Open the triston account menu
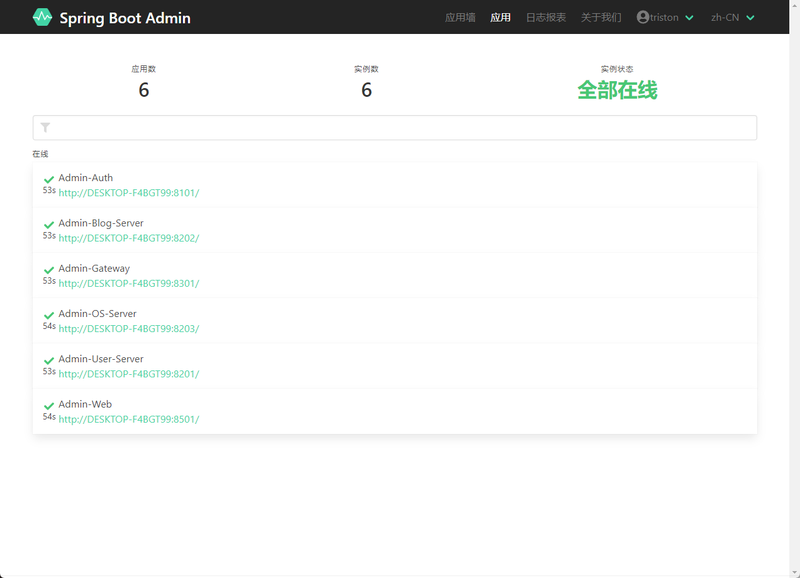Screen dimensions: 800x578 pos(665,17)
